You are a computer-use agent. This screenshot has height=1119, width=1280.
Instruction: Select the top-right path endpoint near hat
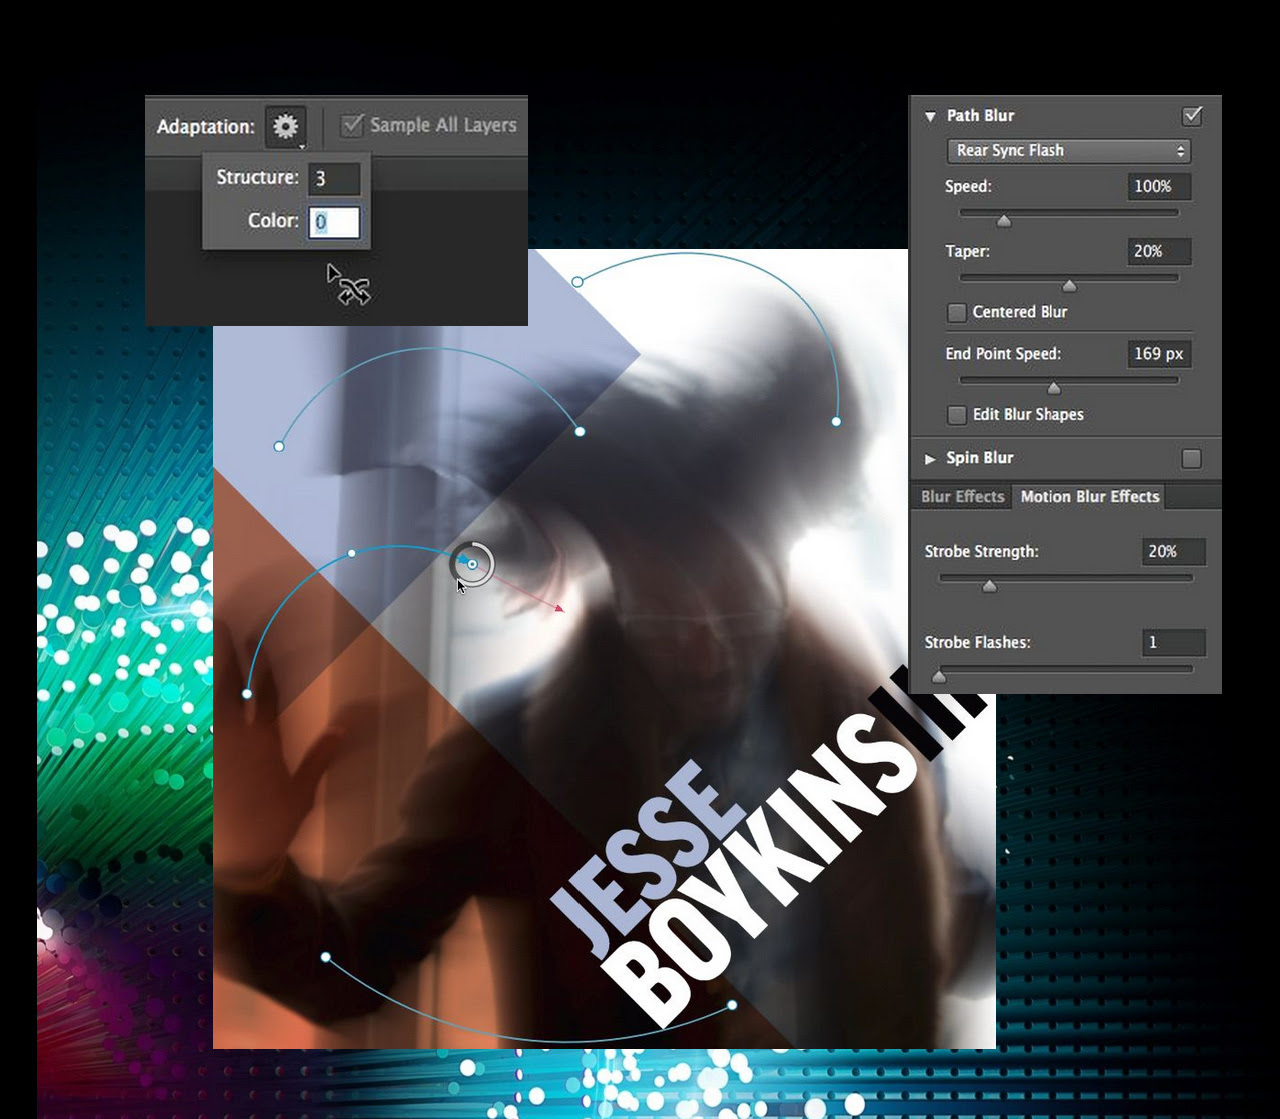pos(836,422)
